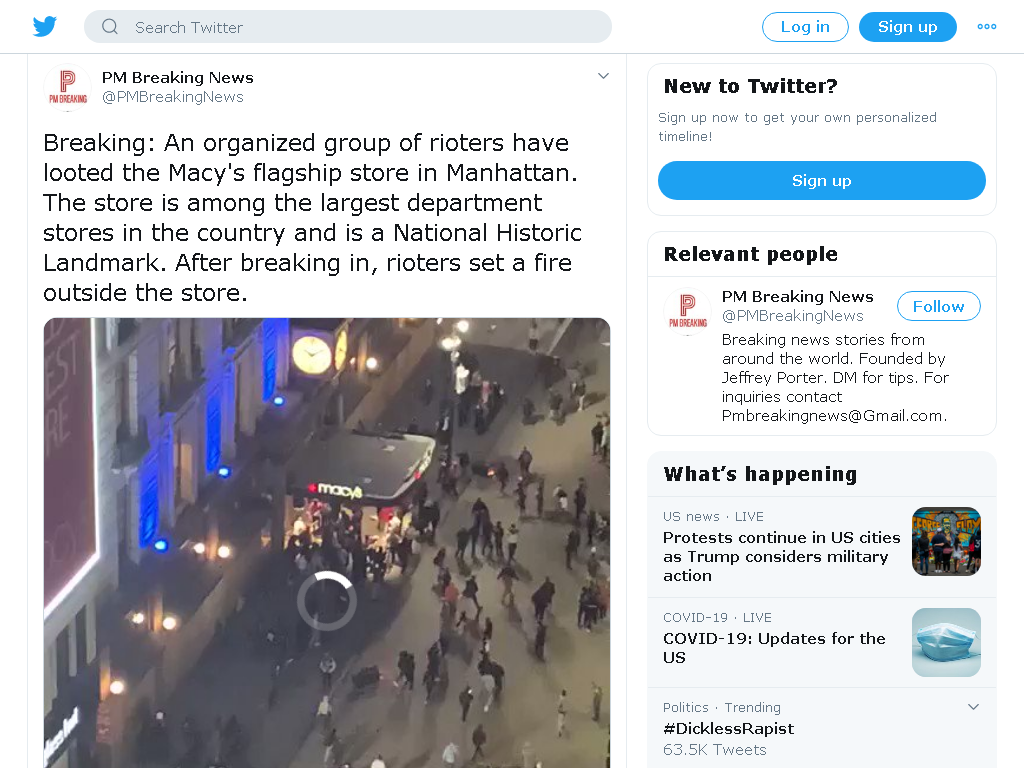
Task: Click the Log in button
Action: (x=805, y=27)
